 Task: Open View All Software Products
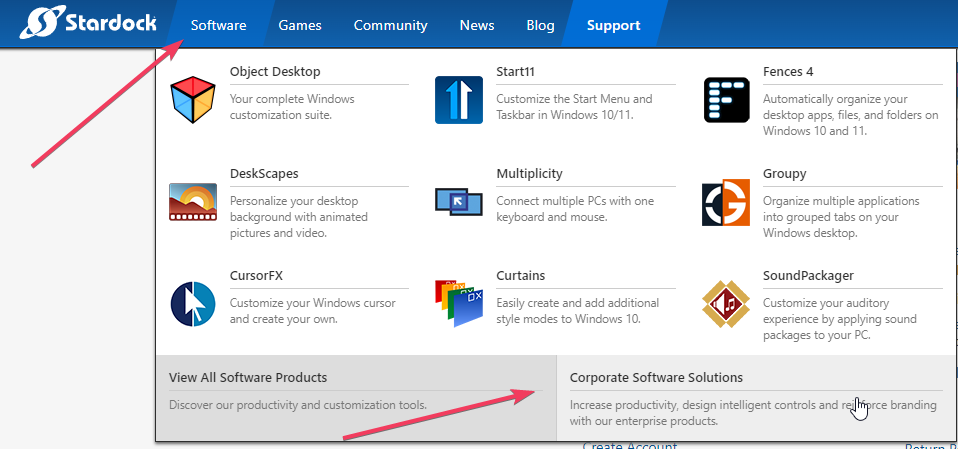click(x=248, y=377)
